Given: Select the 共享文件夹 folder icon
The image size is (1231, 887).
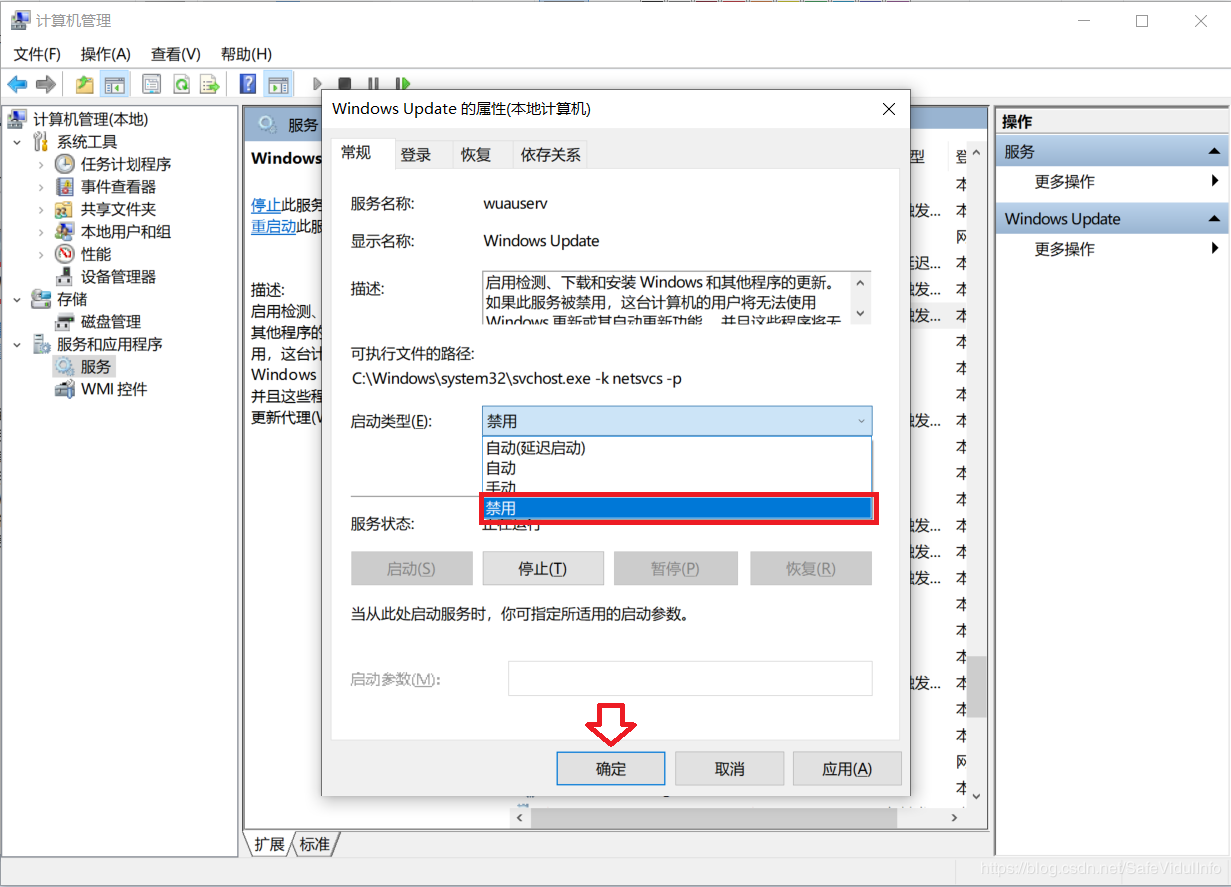Looking at the screenshot, I should (65, 209).
